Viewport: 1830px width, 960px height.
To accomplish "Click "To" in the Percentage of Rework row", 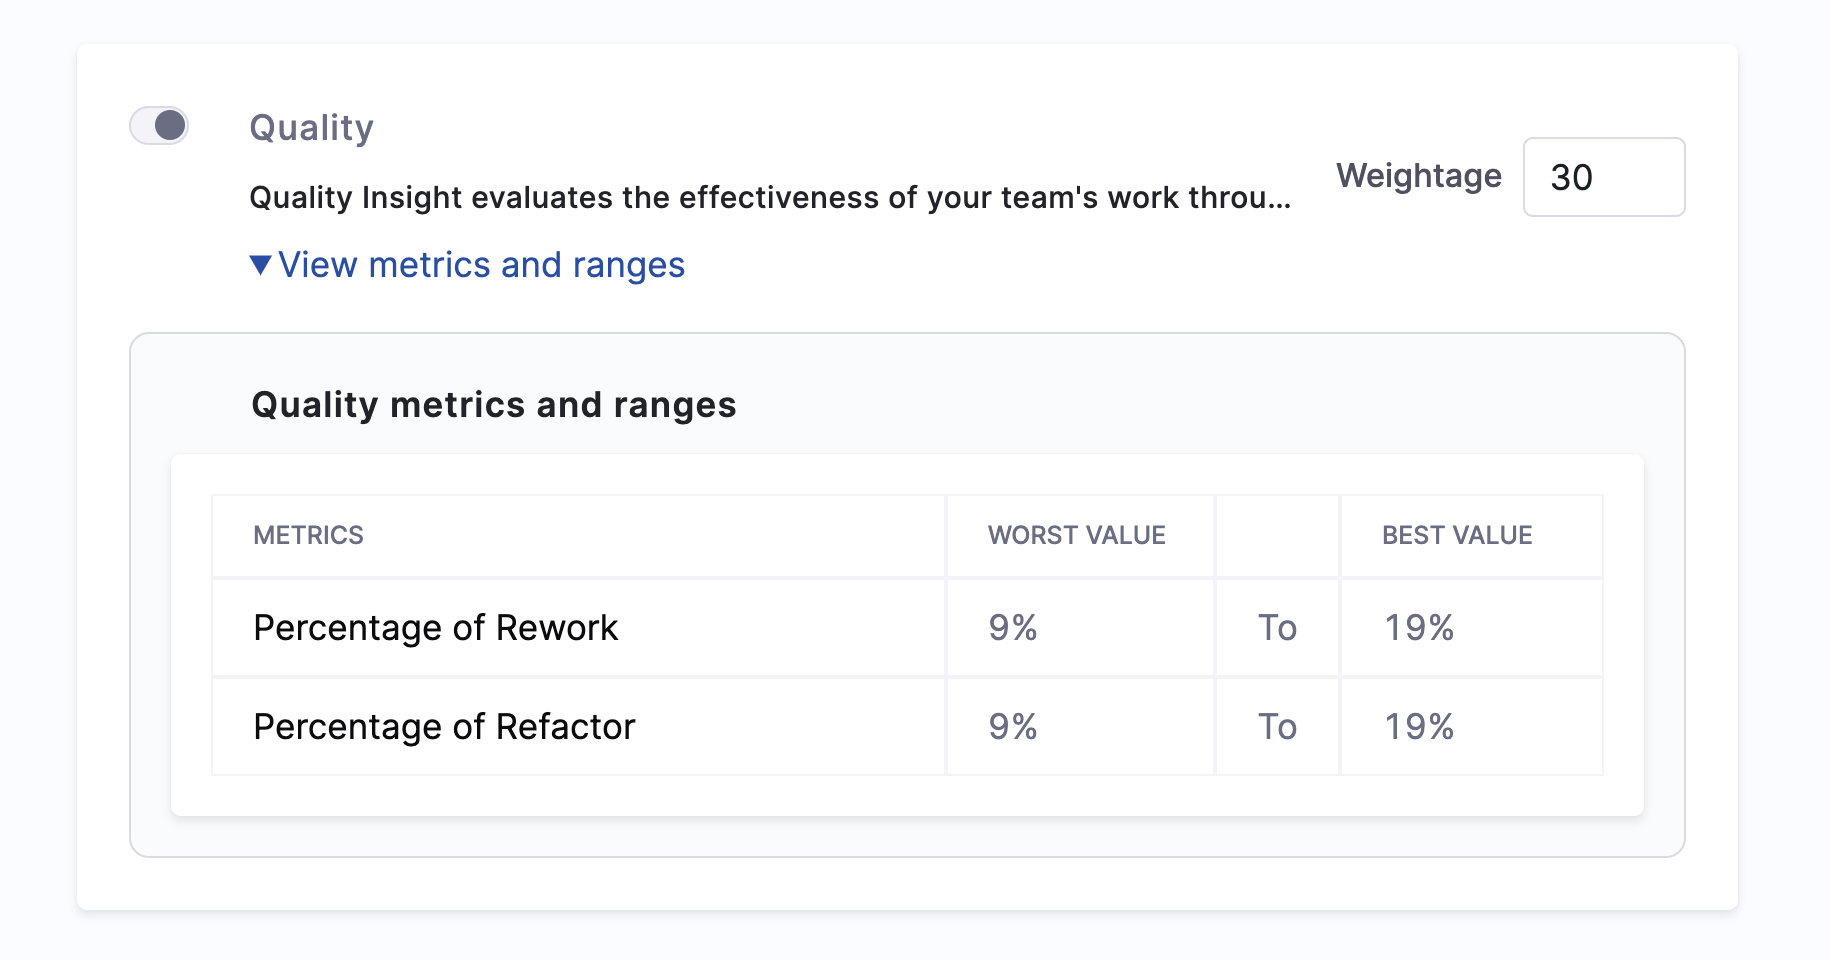I will pyautogui.click(x=1277, y=628).
